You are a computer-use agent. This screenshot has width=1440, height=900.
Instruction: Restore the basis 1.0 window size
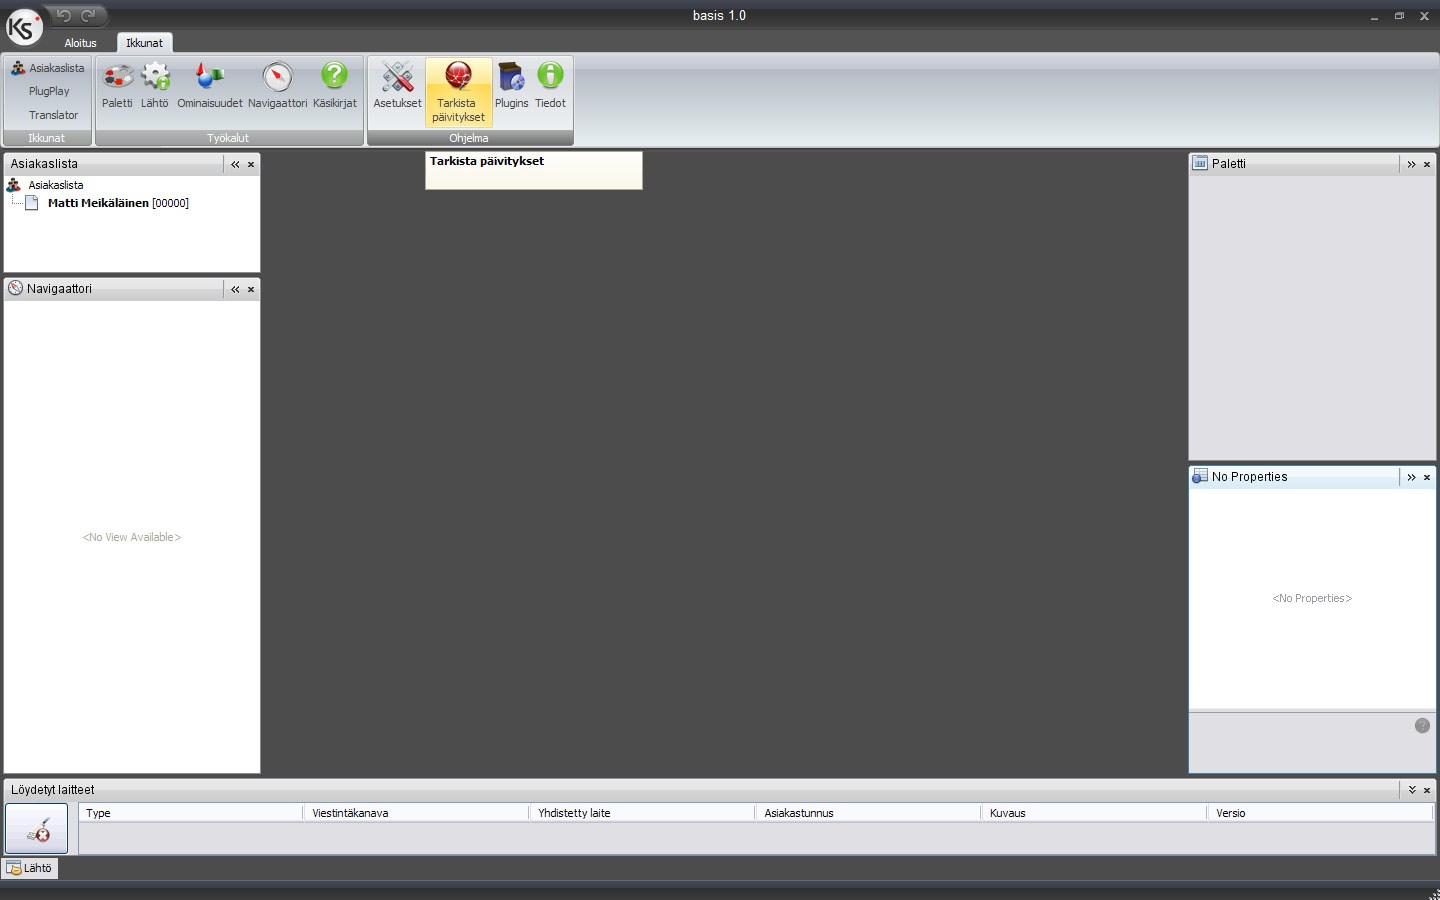click(x=1399, y=16)
